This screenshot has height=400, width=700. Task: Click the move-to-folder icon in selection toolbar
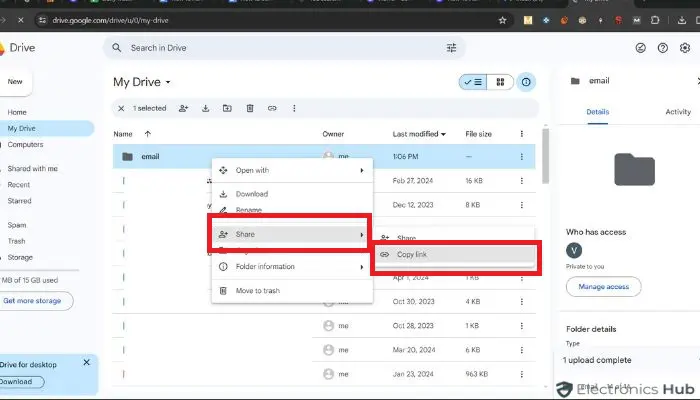coord(227,108)
